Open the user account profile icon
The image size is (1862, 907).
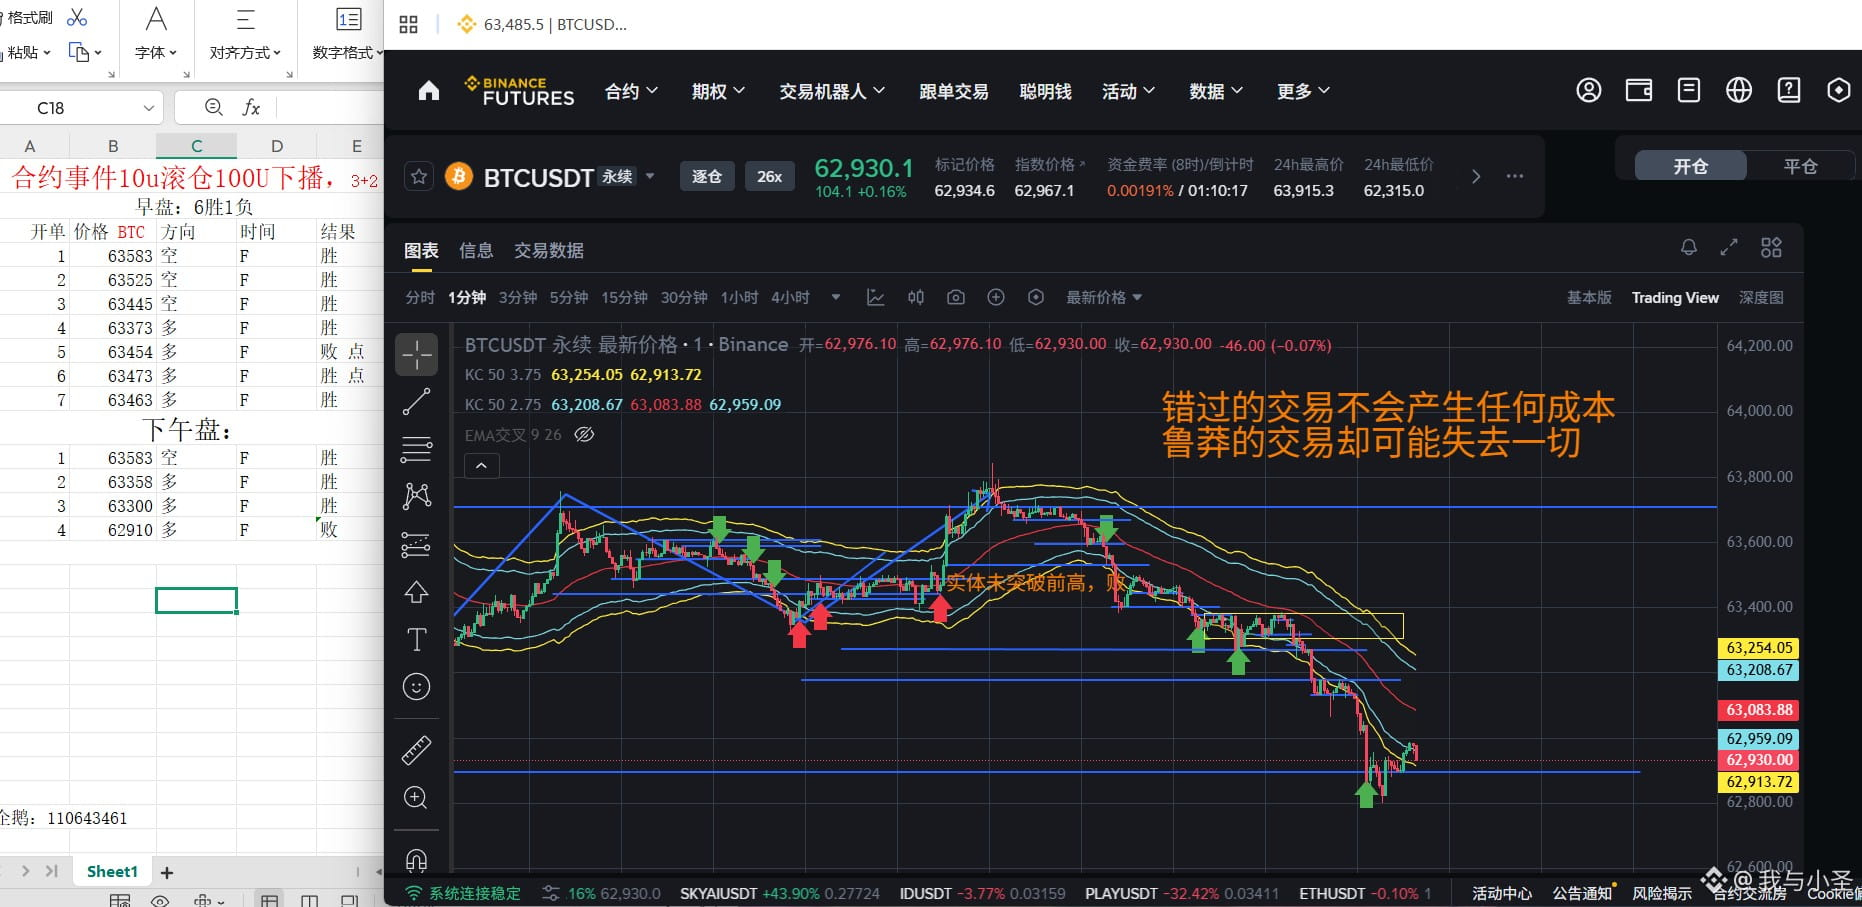(1589, 90)
